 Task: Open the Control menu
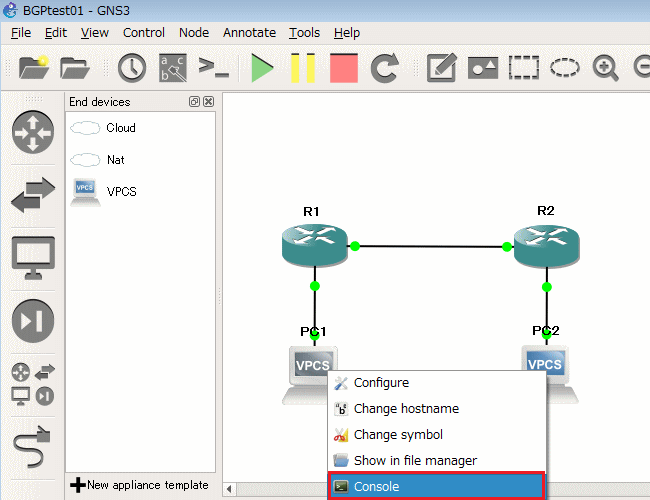point(143,33)
